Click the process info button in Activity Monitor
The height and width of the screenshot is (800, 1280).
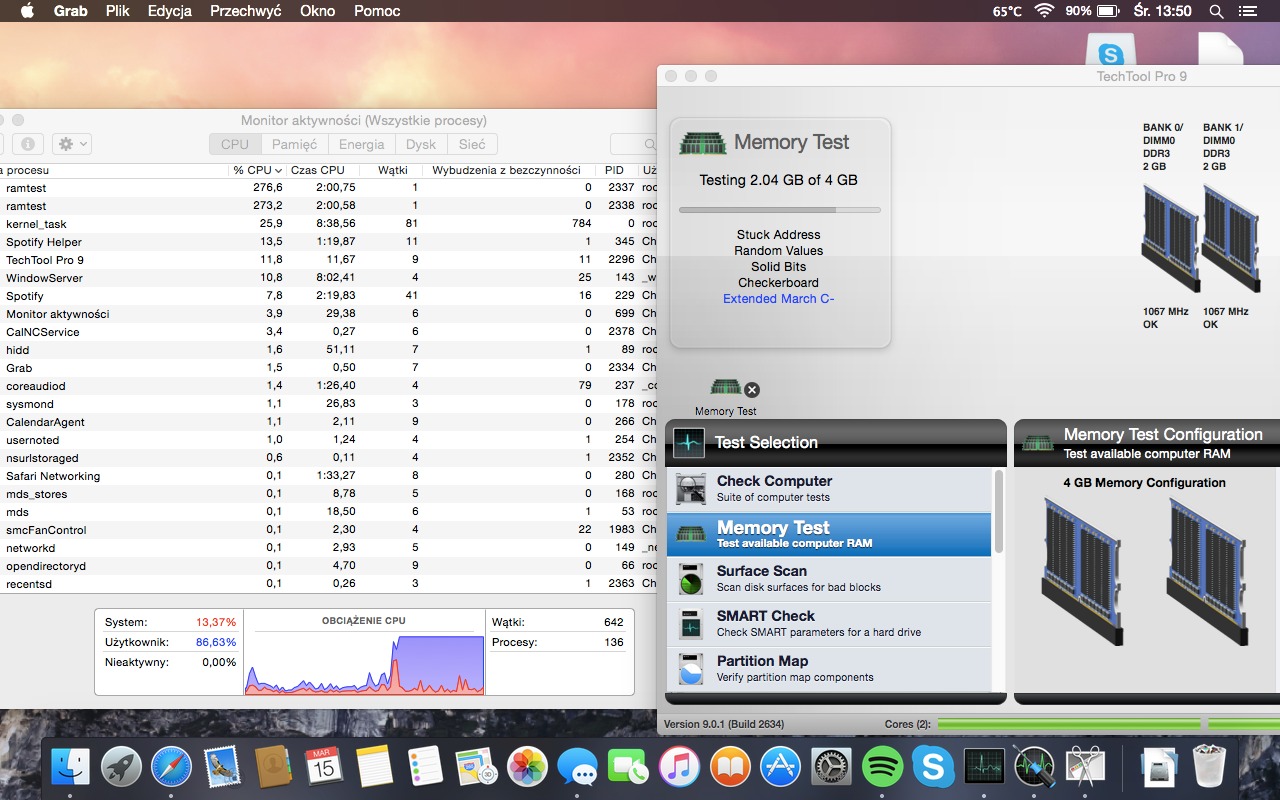27,144
